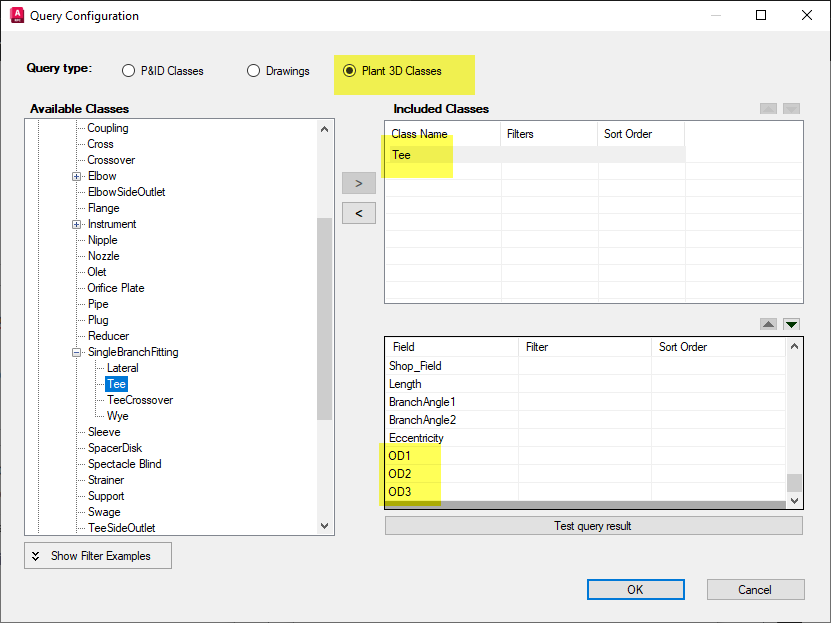Viewport: 831px width, 623px height.
Task: Select the BranchAngle2 field row
Action: coord(585,420)
